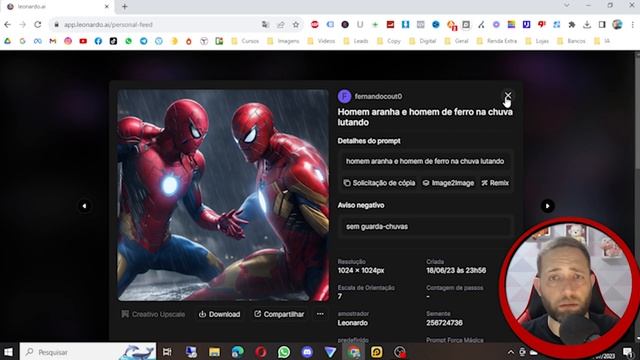Bookmark this page with the star icon
This screenshot has width=640, height=360.
tap(296, 24)
